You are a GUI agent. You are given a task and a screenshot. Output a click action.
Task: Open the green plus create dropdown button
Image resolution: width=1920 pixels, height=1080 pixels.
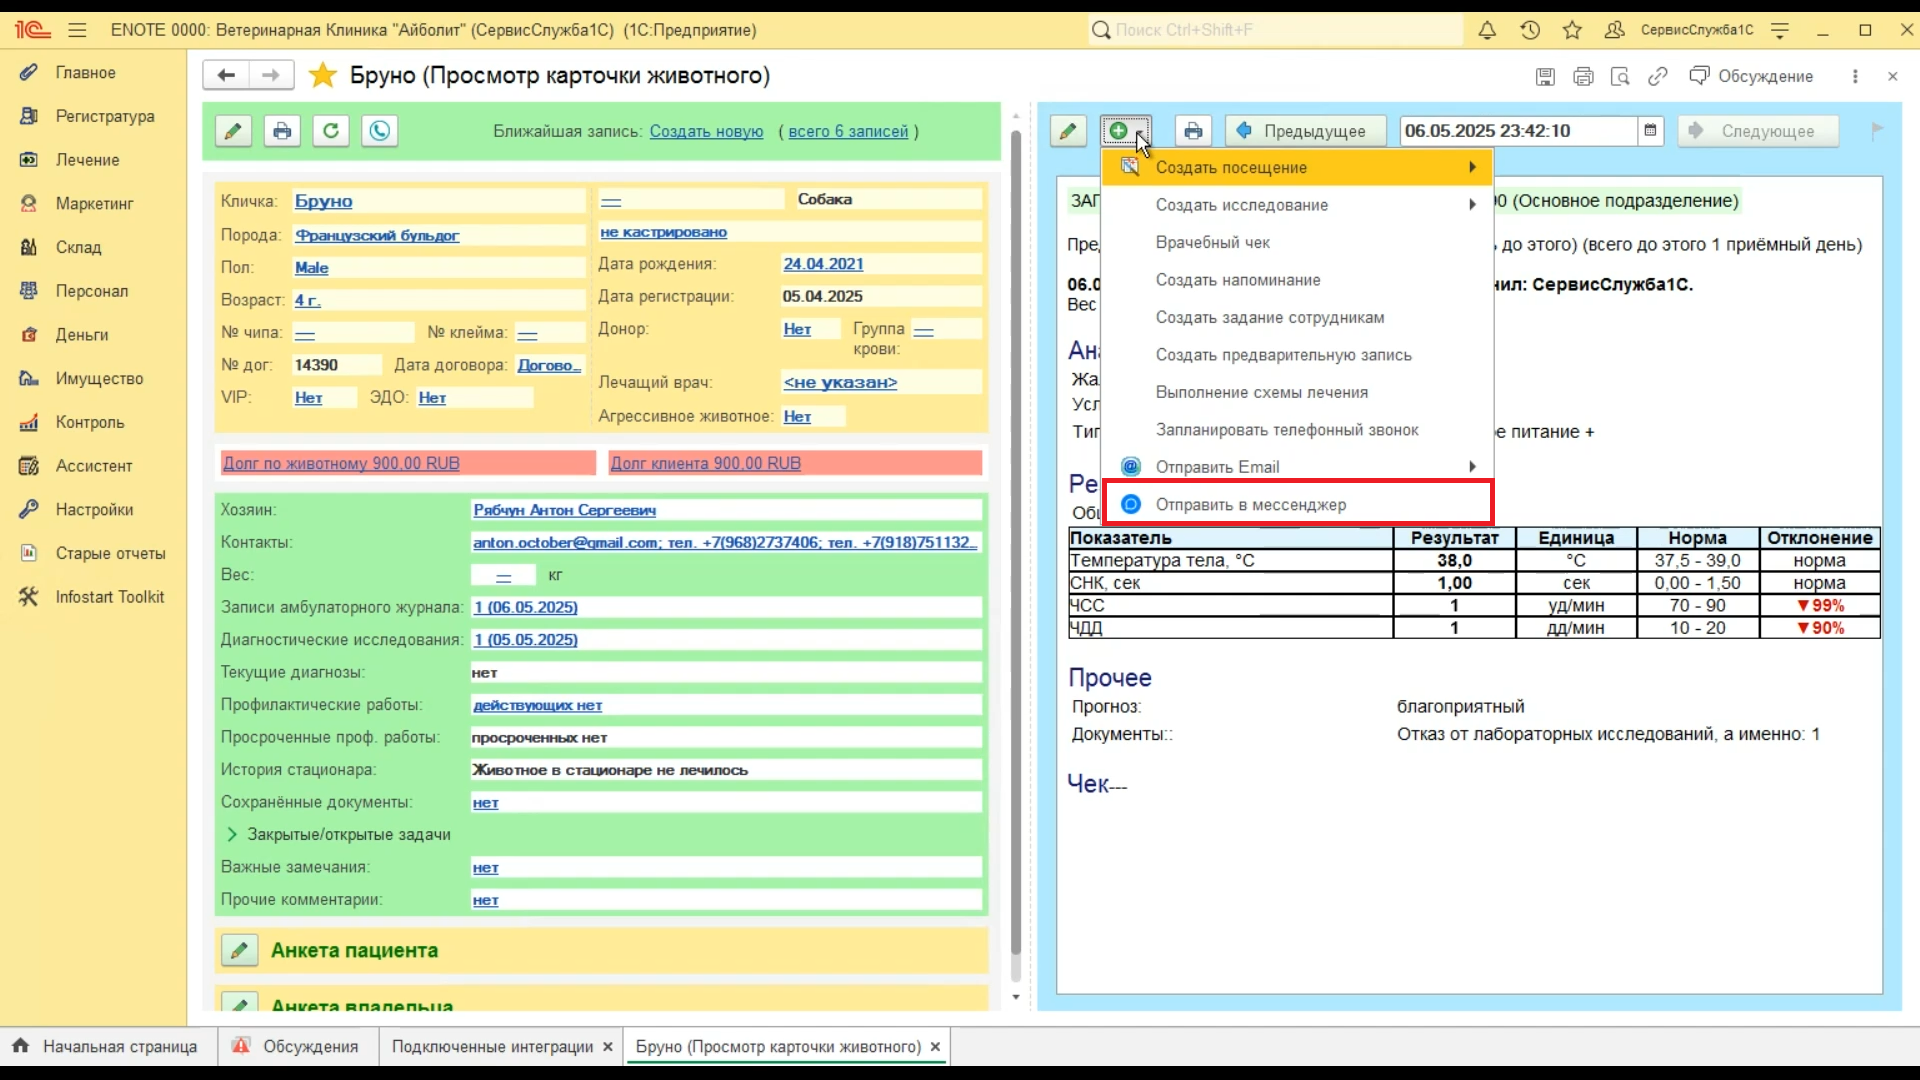[1126, 131]
